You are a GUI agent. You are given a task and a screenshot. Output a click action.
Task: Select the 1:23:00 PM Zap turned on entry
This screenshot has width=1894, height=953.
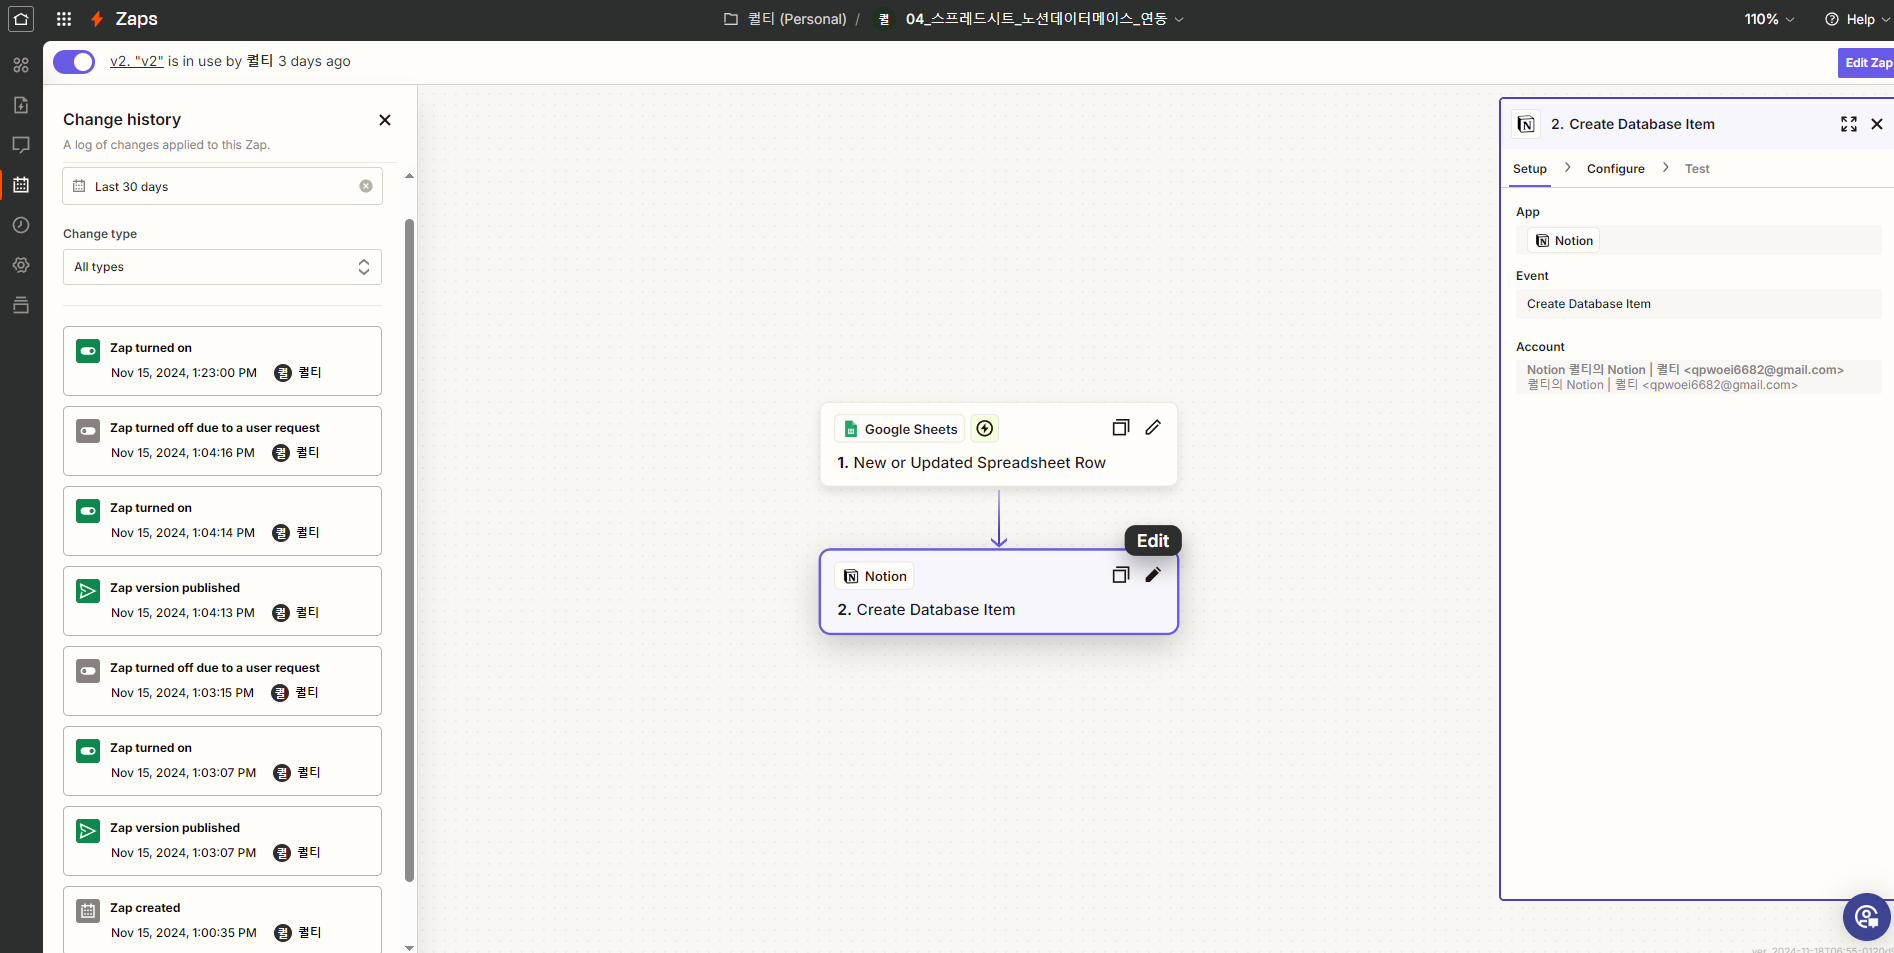pos(222,361)
